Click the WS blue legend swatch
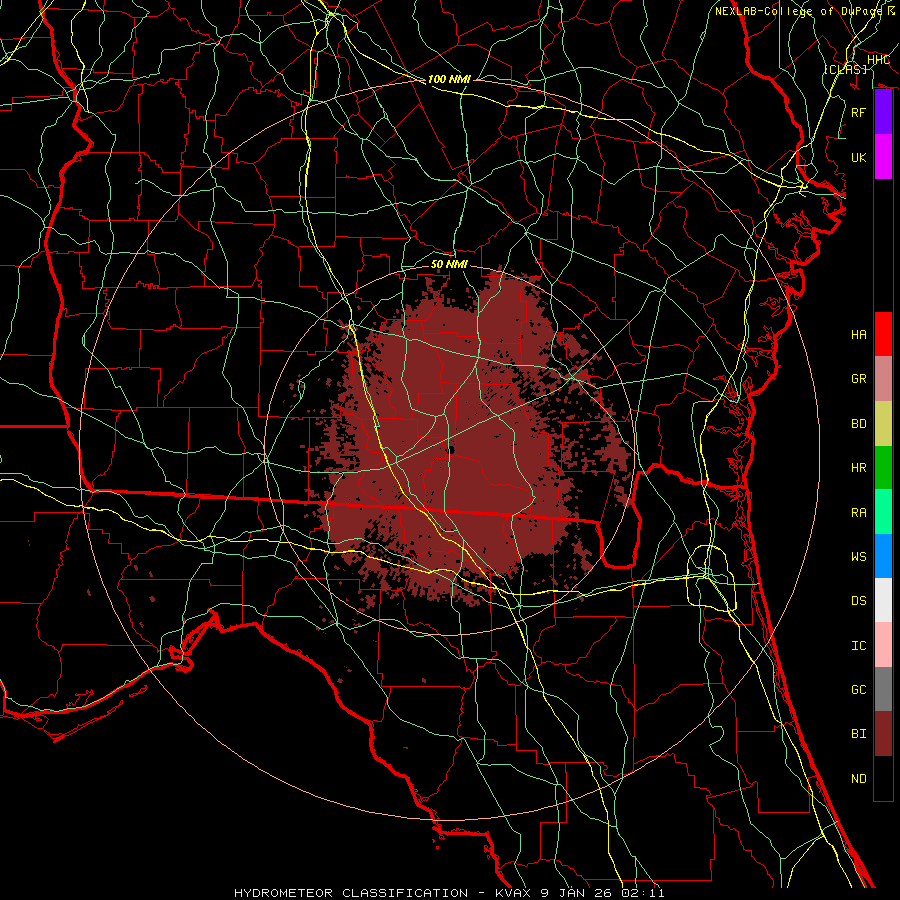 (883, 556)
